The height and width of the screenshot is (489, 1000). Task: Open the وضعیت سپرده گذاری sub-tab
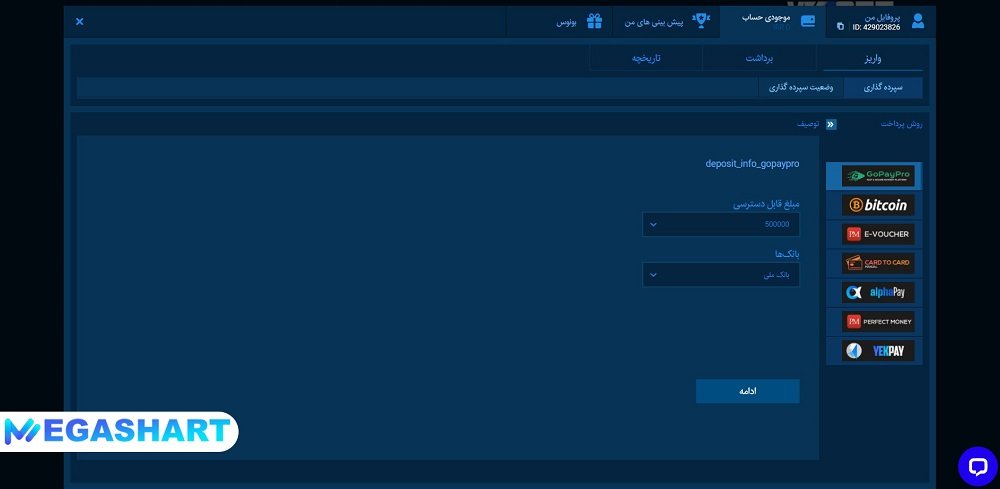pos(801,88)
